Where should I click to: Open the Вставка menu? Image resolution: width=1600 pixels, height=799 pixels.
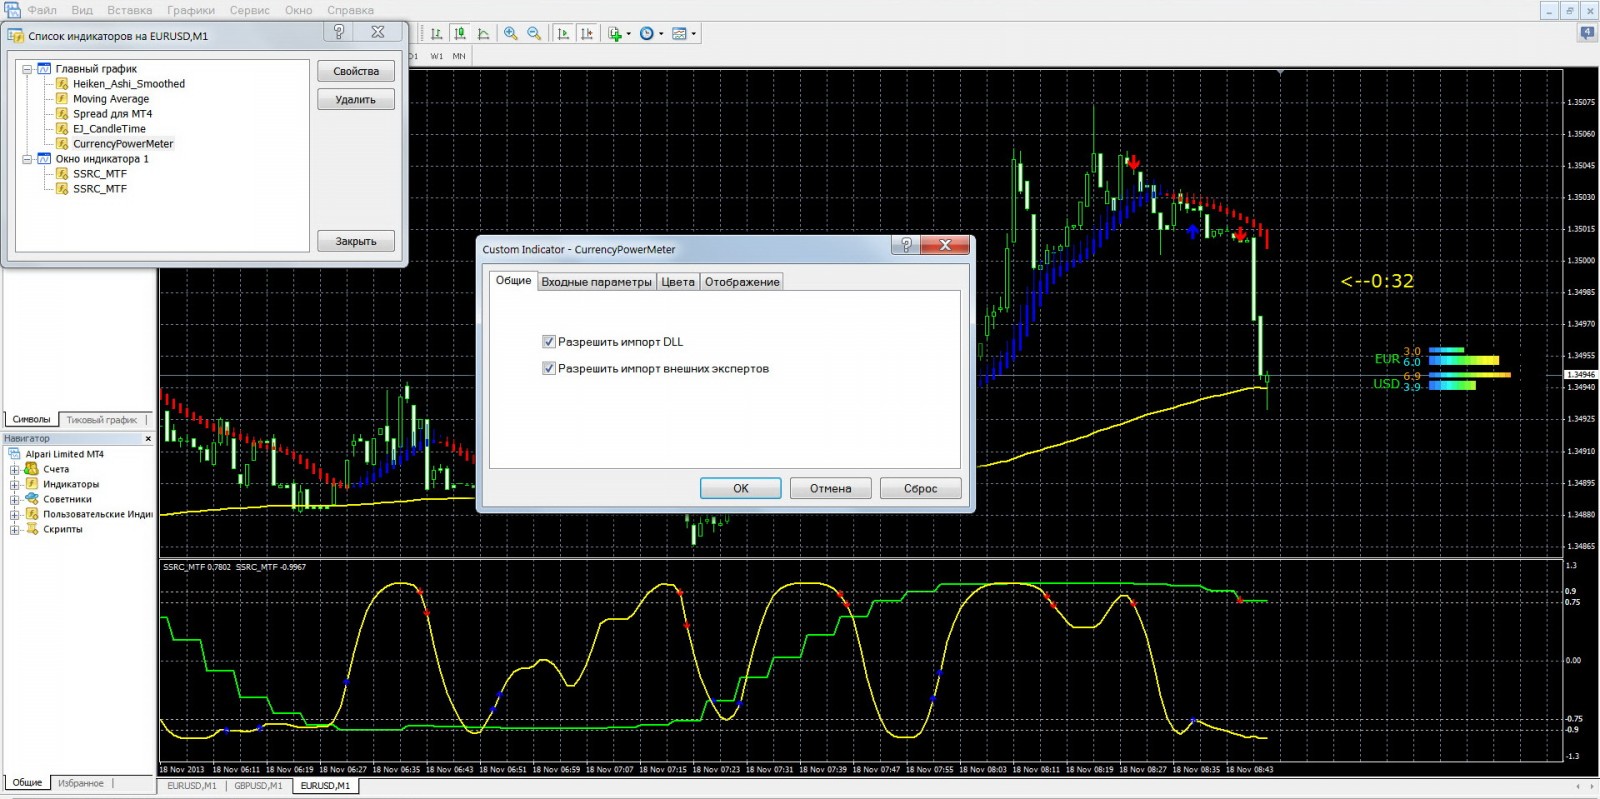(x=130, y=10)
